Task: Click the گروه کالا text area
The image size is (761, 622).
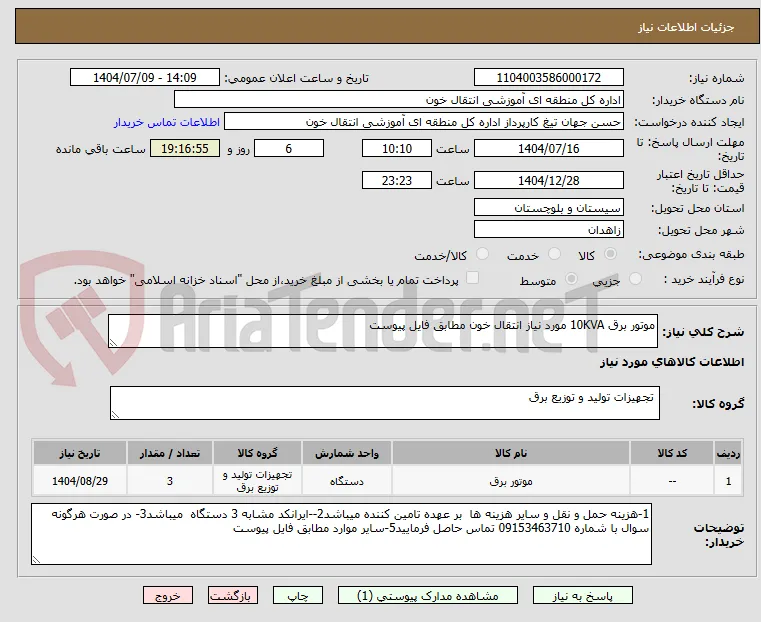Action: pos(385,403)
